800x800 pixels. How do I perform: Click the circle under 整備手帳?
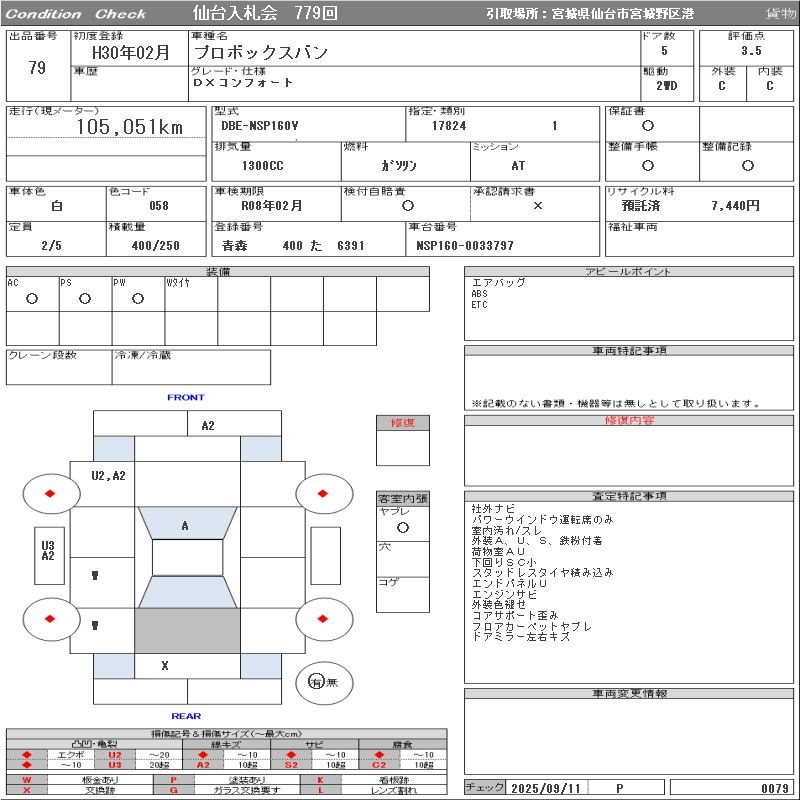point(648,165)
